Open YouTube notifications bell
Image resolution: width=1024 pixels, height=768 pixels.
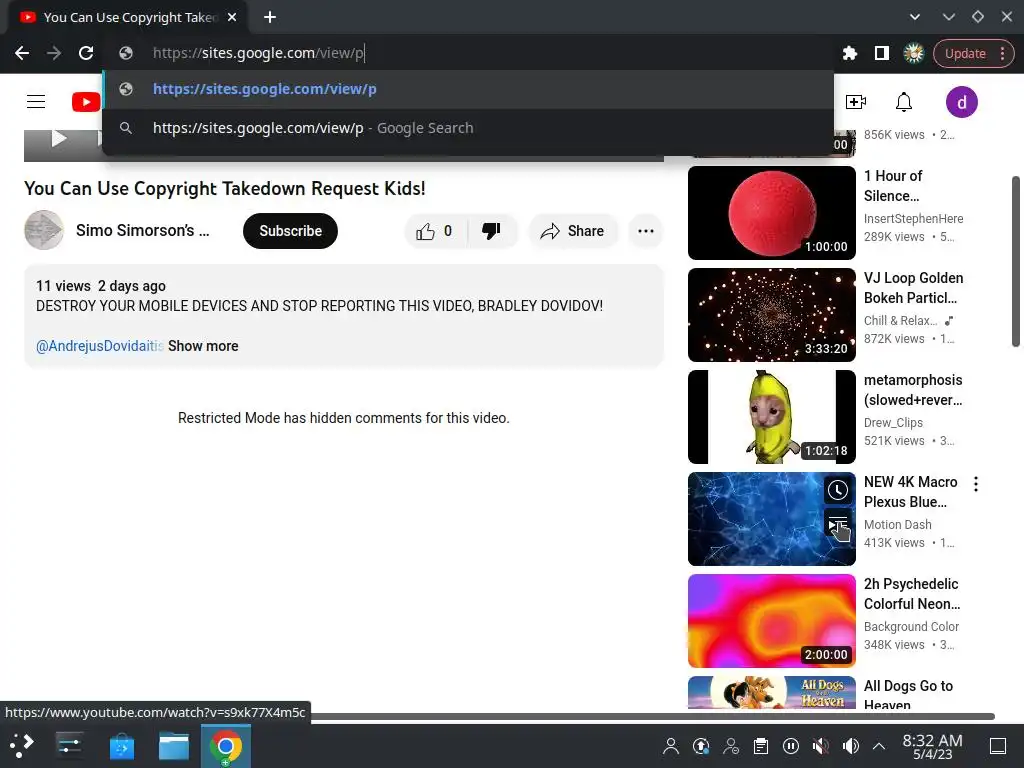(x=904, y=102)
